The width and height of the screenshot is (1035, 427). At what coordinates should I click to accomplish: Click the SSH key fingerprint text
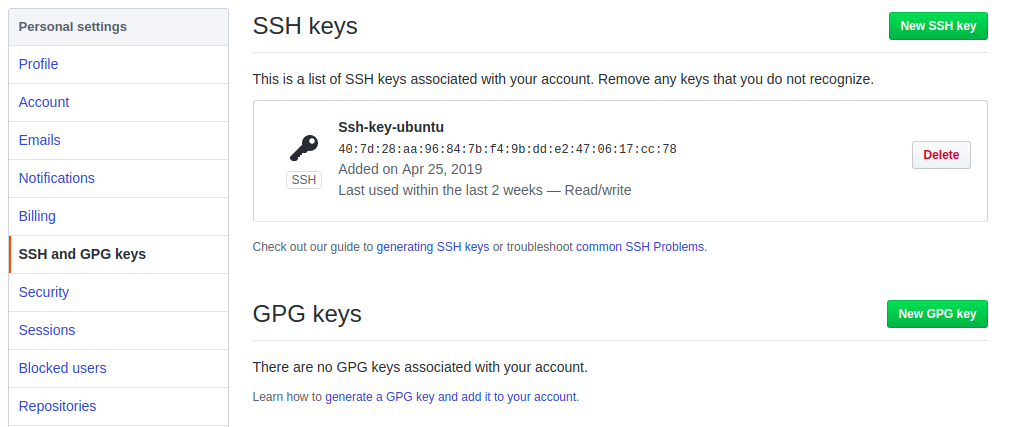click(507, 149)
